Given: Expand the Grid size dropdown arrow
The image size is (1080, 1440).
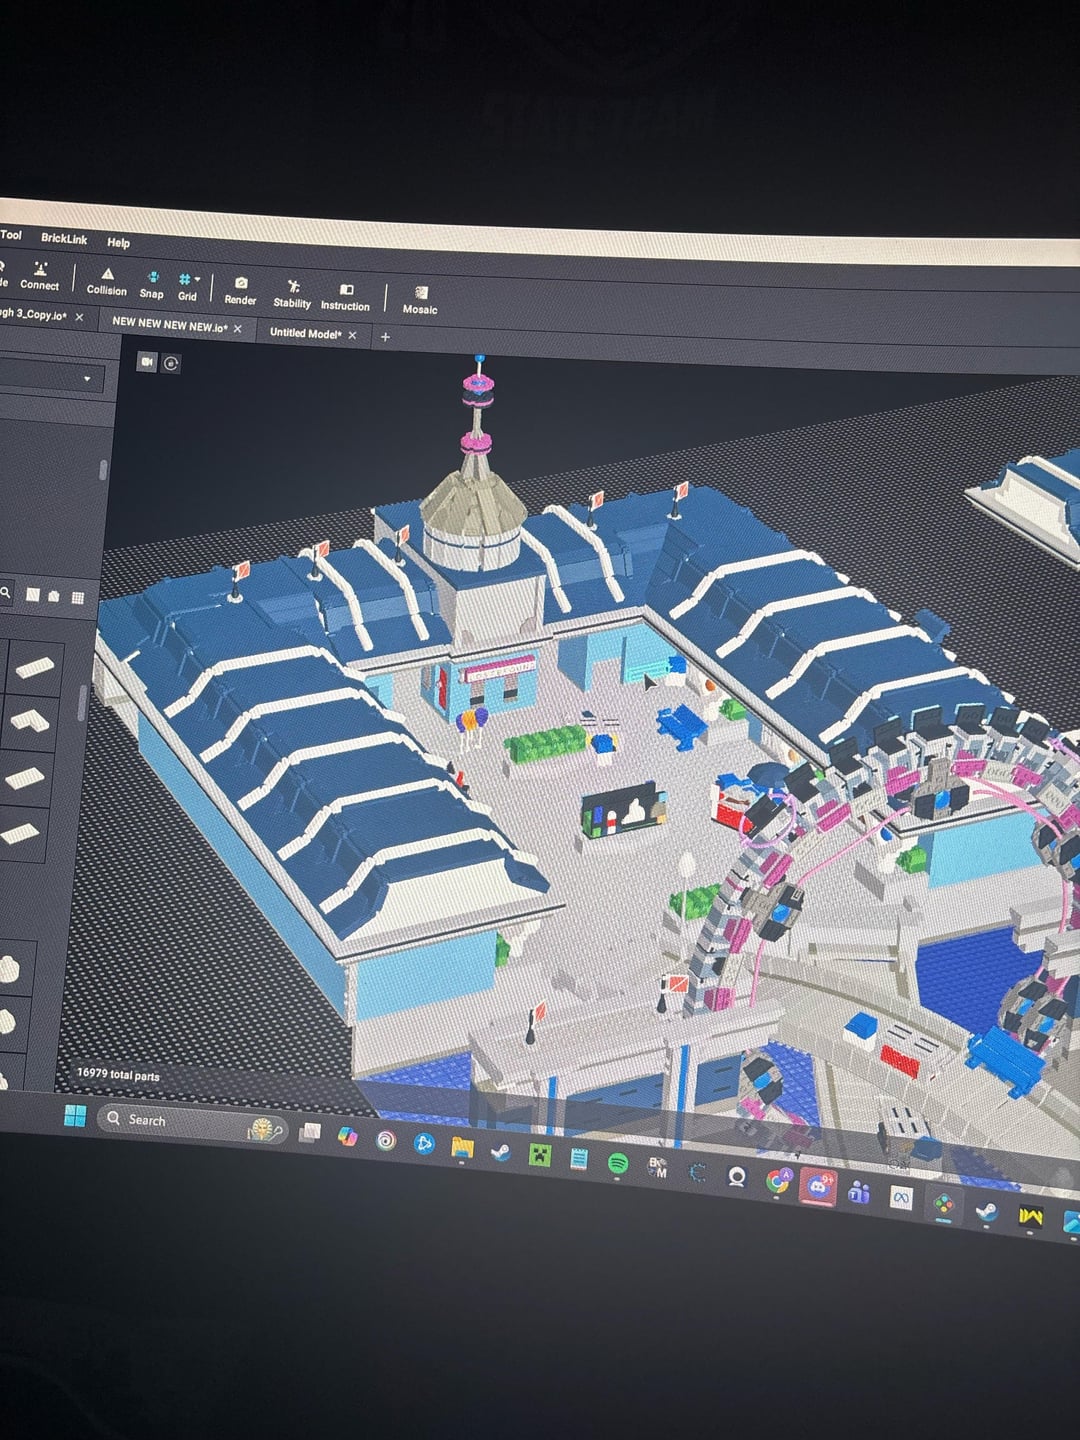Looking at the screenshot, I should pos(197,279).
